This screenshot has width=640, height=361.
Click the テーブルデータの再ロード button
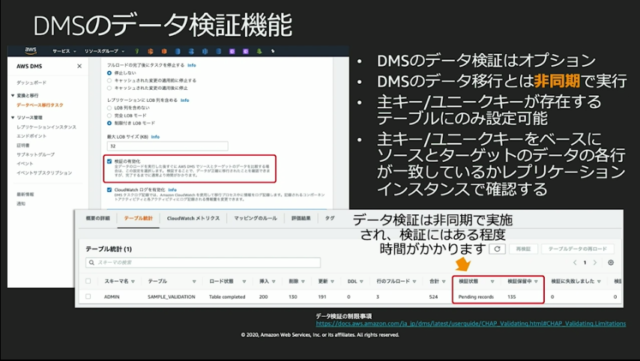578,249
